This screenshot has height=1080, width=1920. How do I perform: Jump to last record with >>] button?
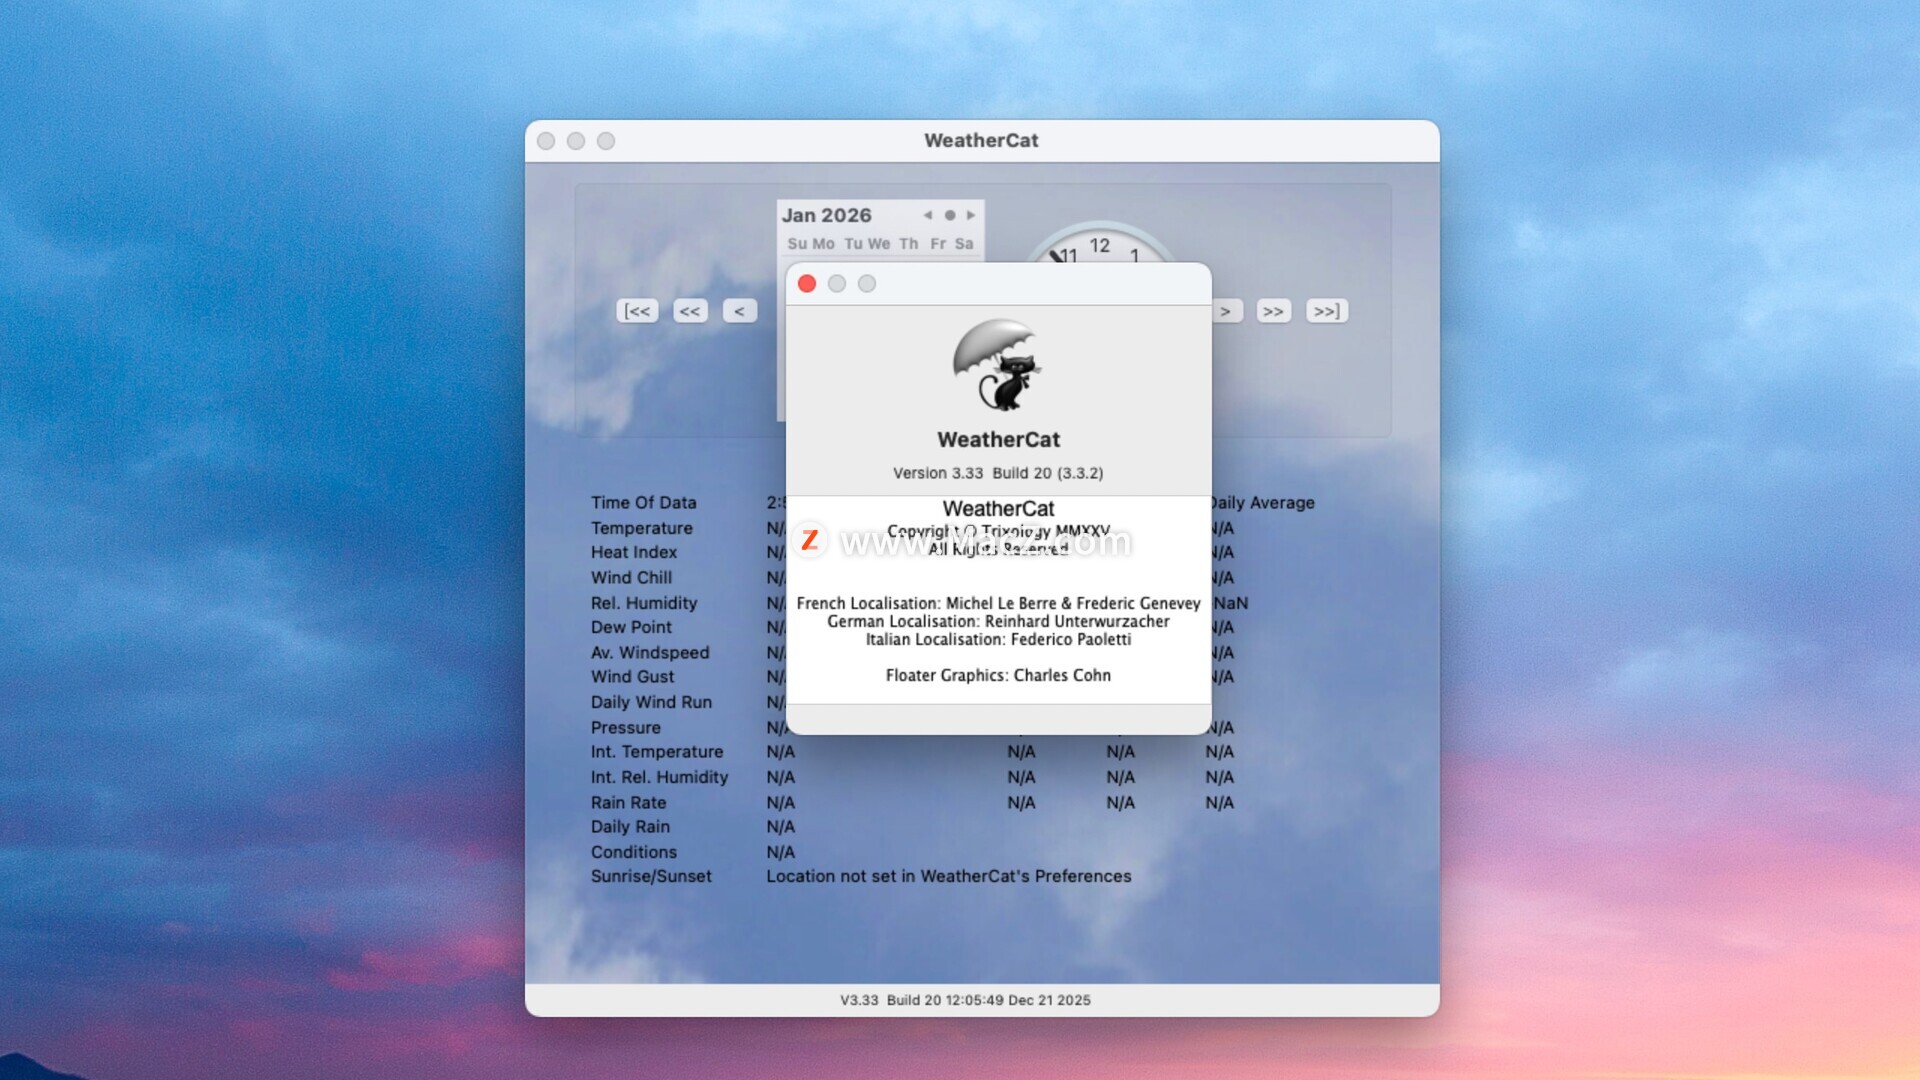[1326, 311]
